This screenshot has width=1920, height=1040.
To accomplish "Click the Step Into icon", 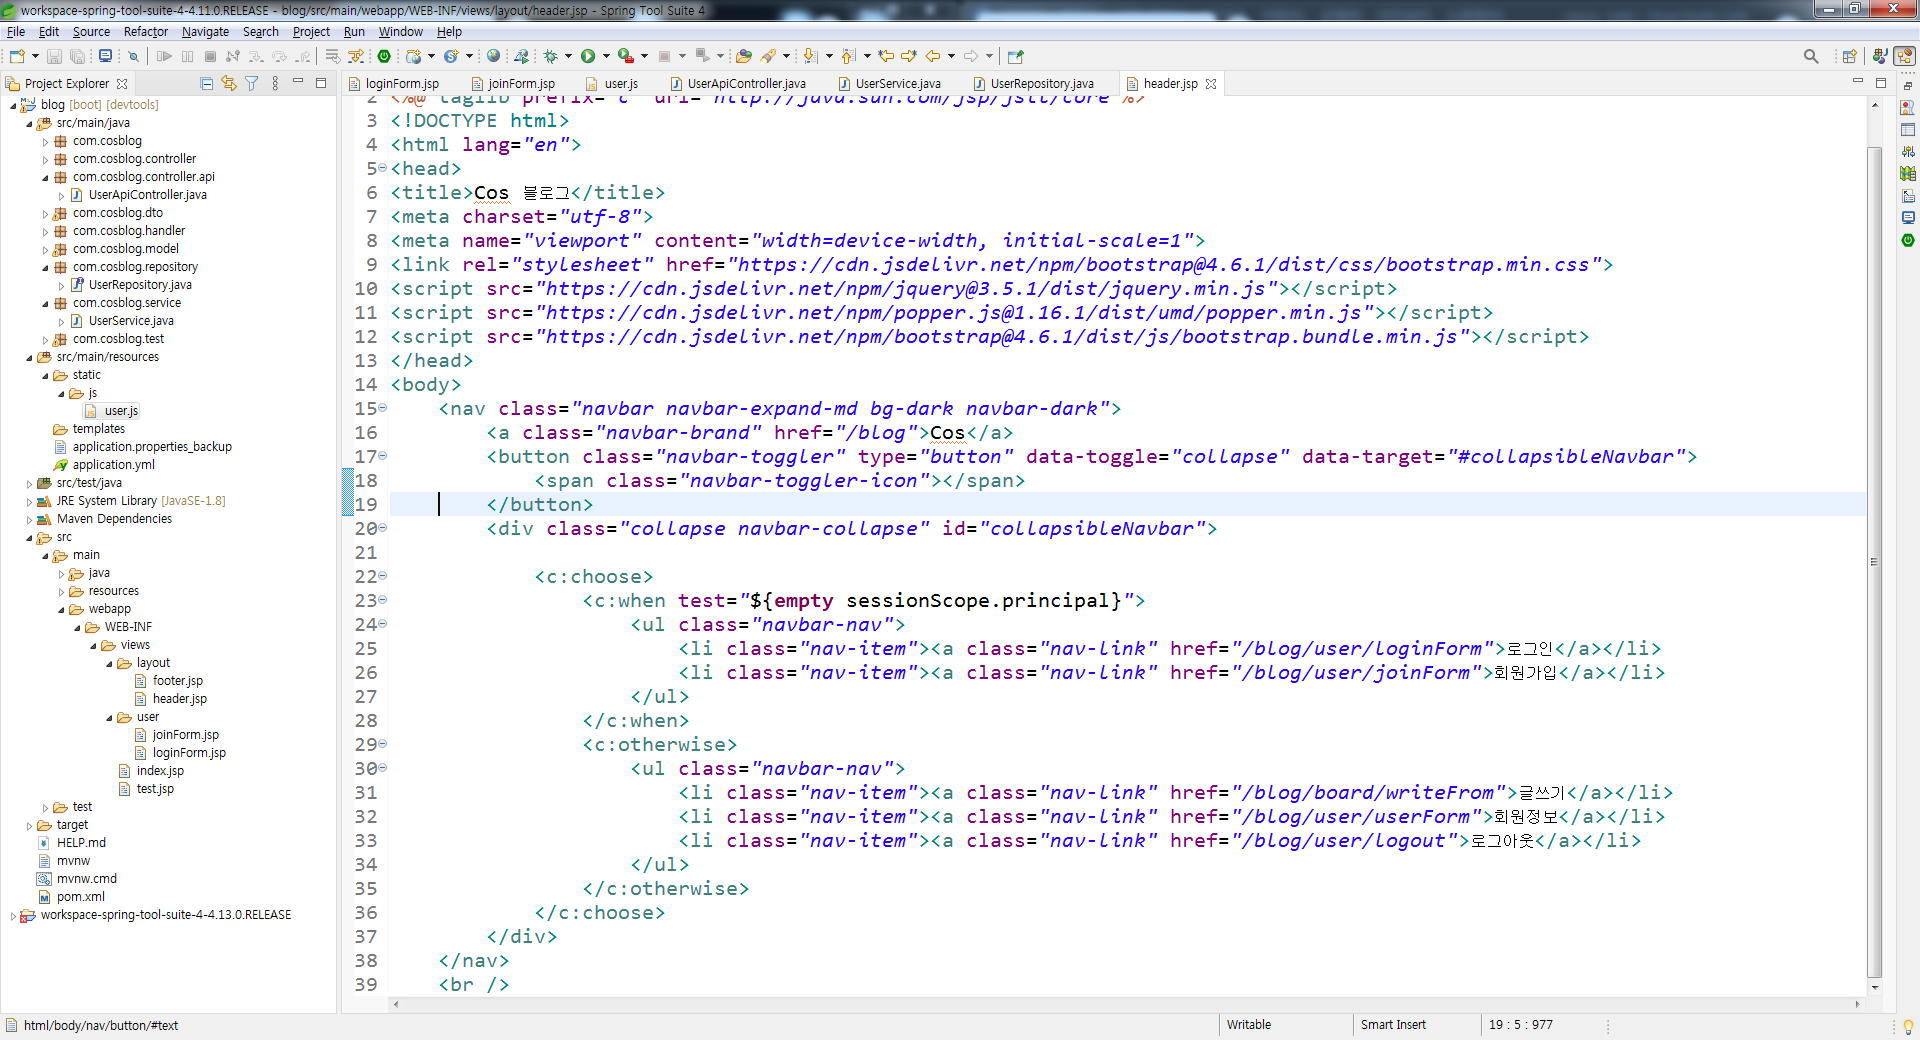I will (x=256, y=56).
